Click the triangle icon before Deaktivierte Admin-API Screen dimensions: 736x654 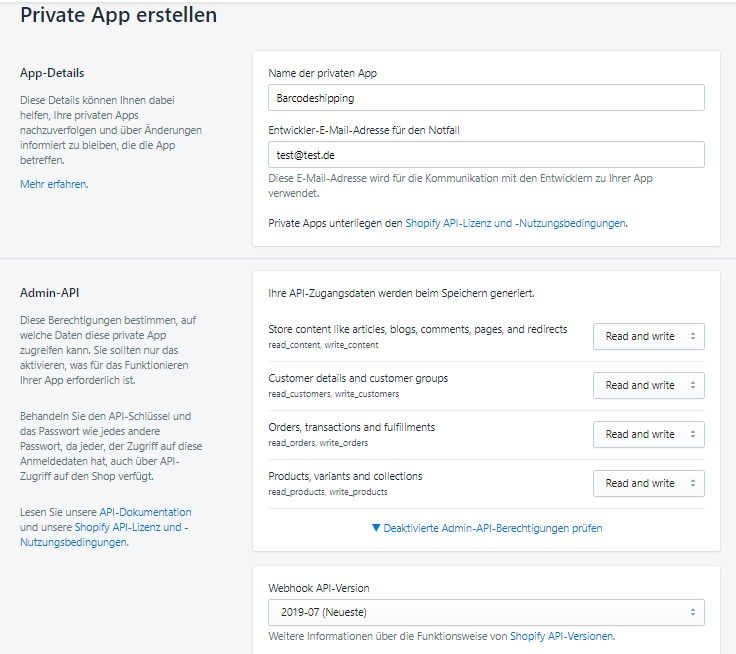pyautogui.click(x=376, y=528)
